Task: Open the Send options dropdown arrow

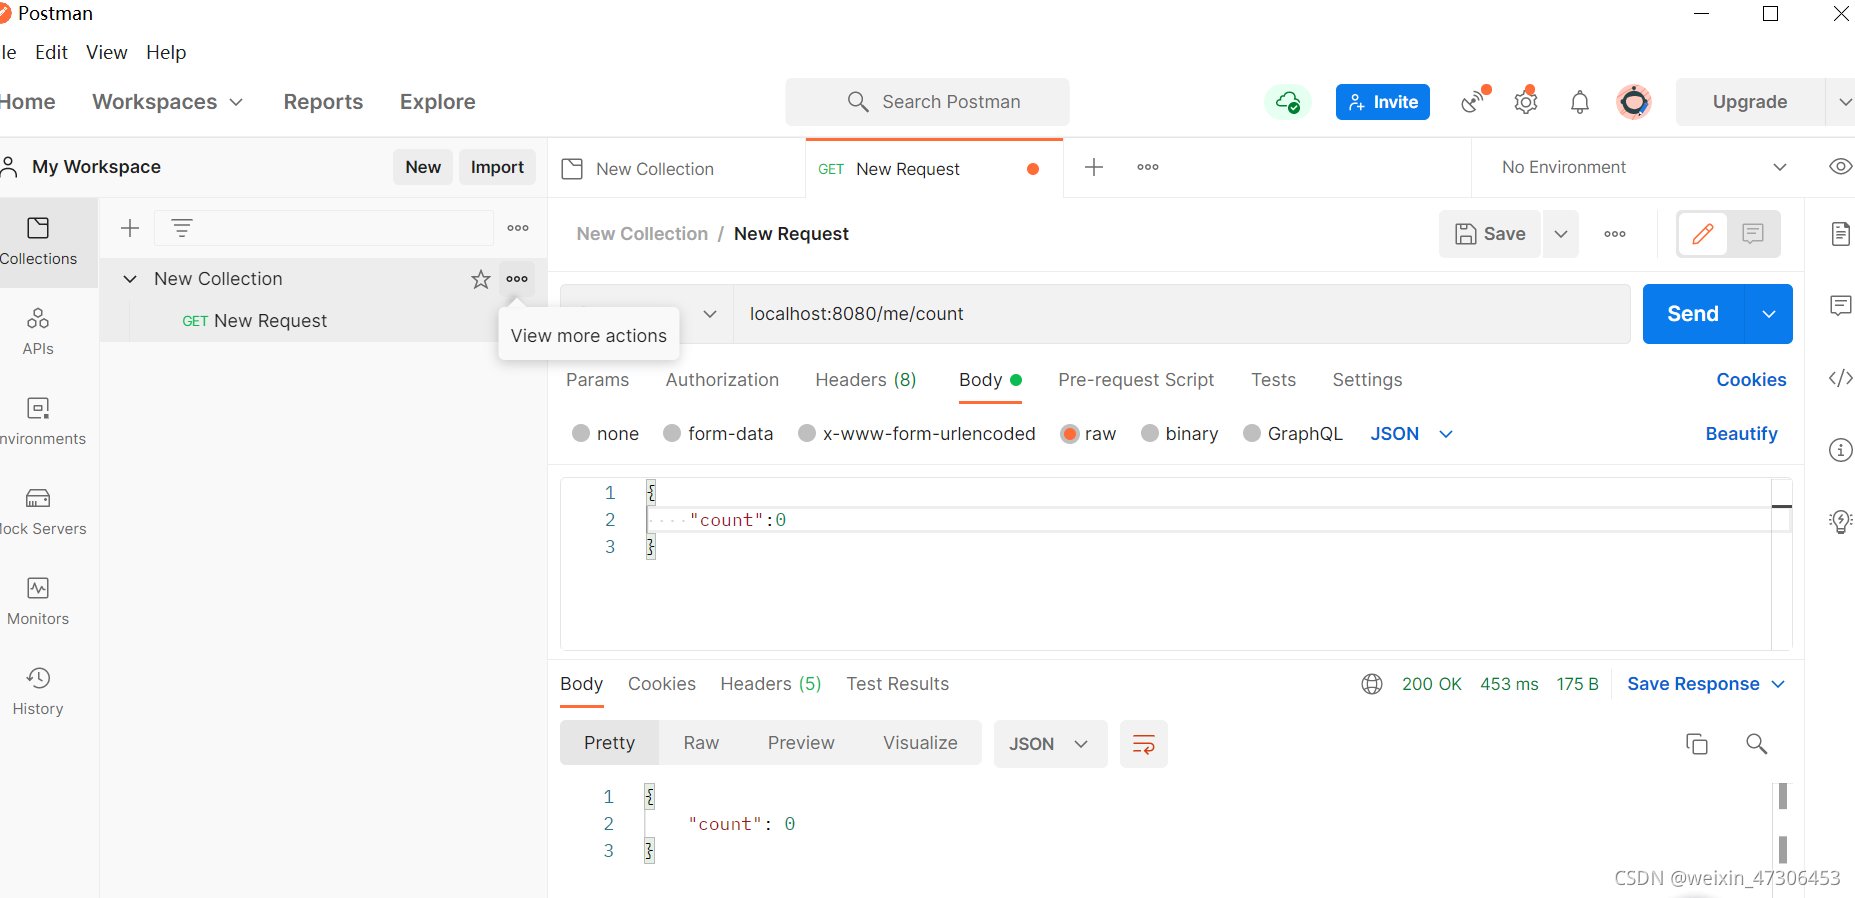Action: click(x=1769, y=314)
